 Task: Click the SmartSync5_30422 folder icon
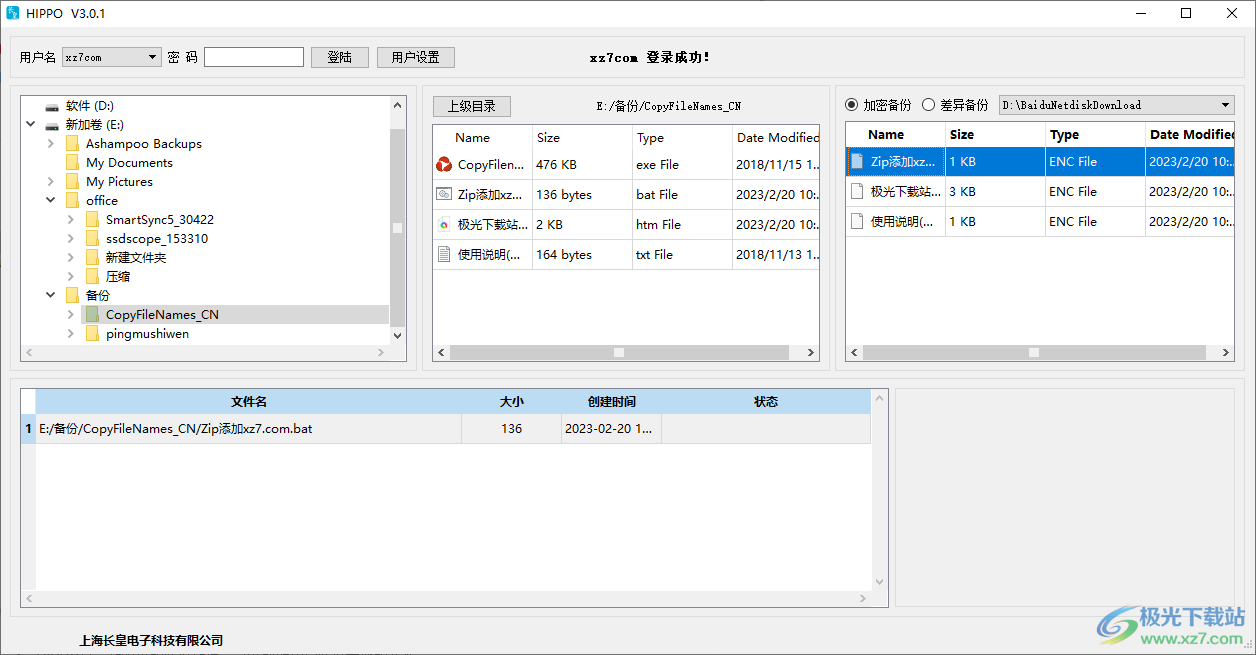click(92, 220)
